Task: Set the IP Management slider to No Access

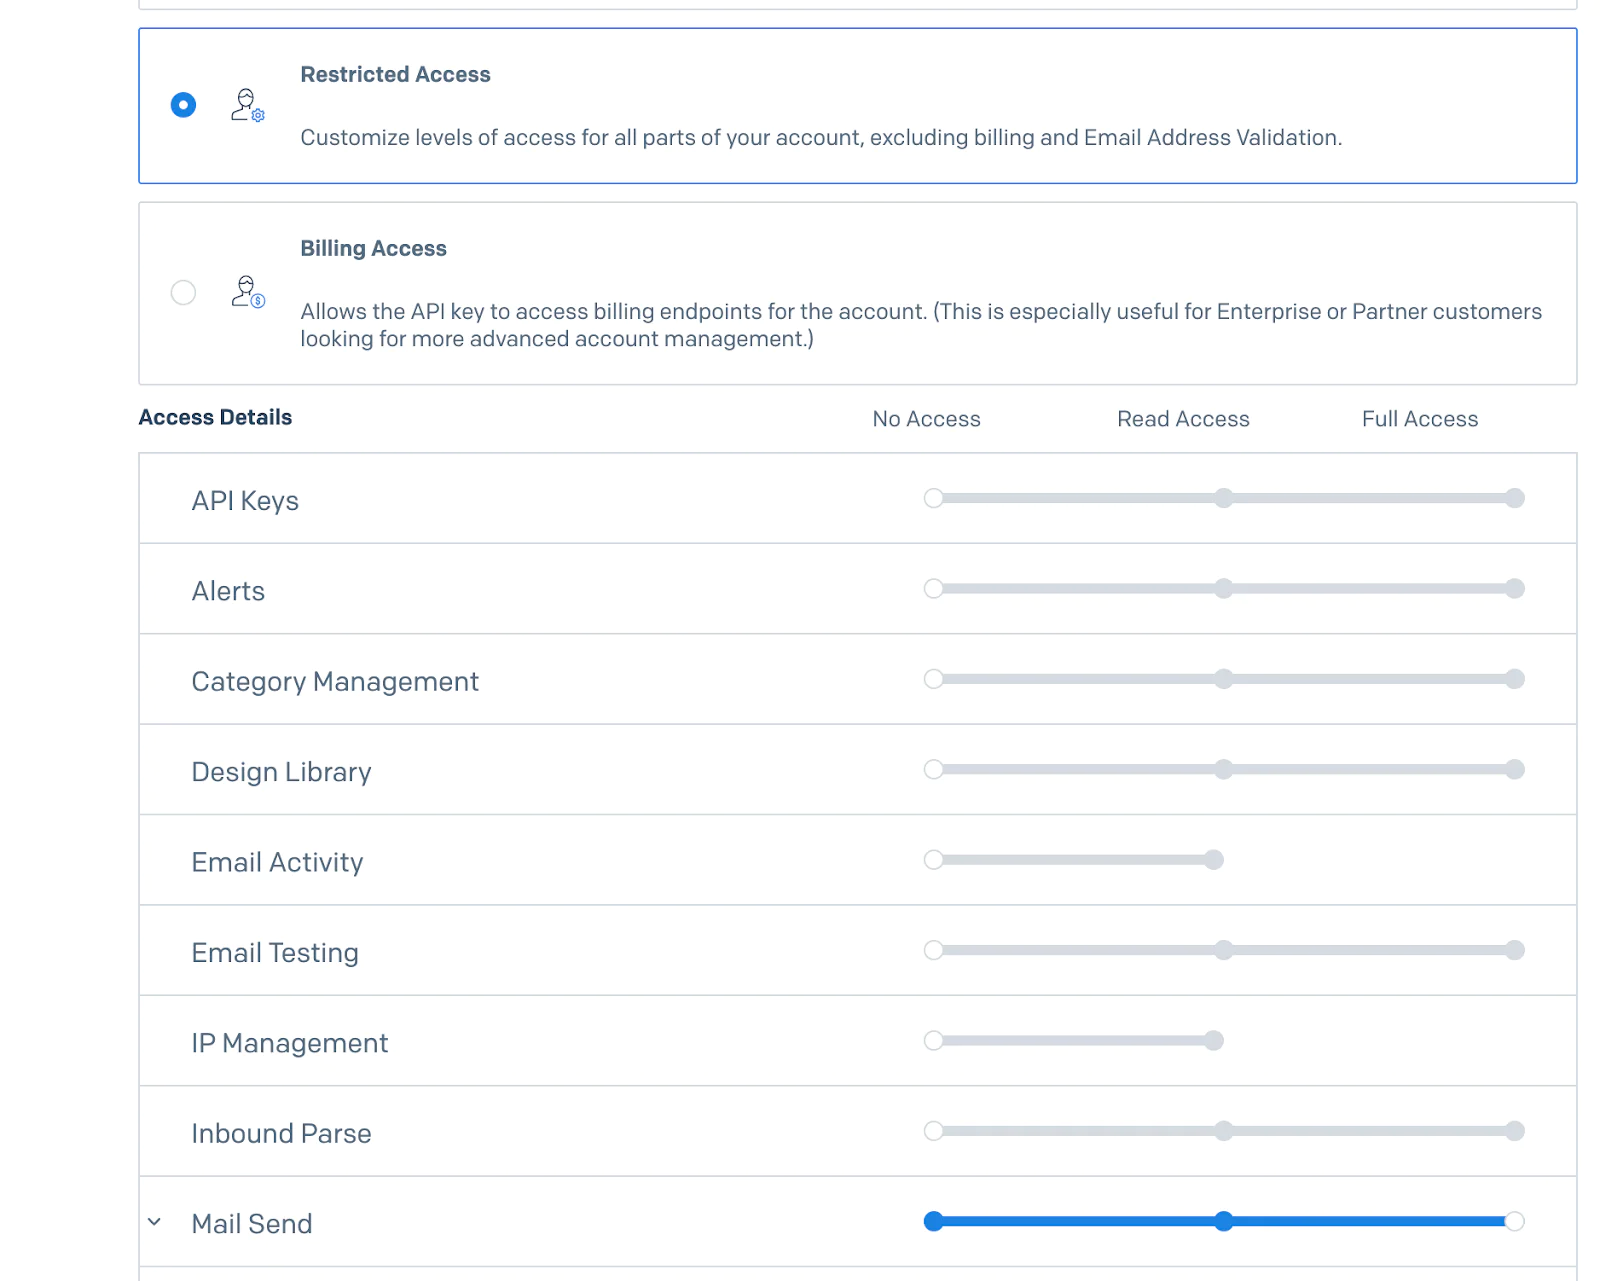Action: click(934, 1040)
